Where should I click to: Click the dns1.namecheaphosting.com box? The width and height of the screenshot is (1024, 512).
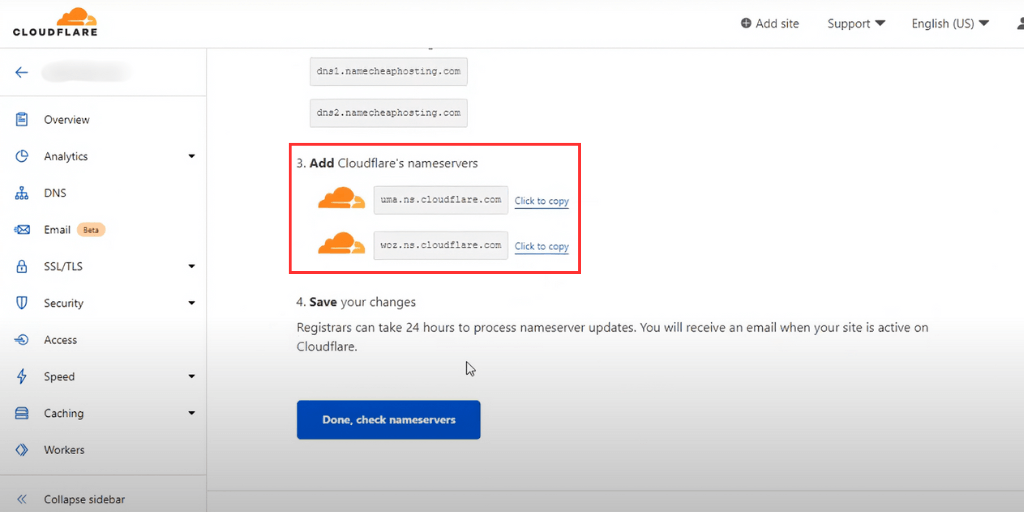[389, 72]
